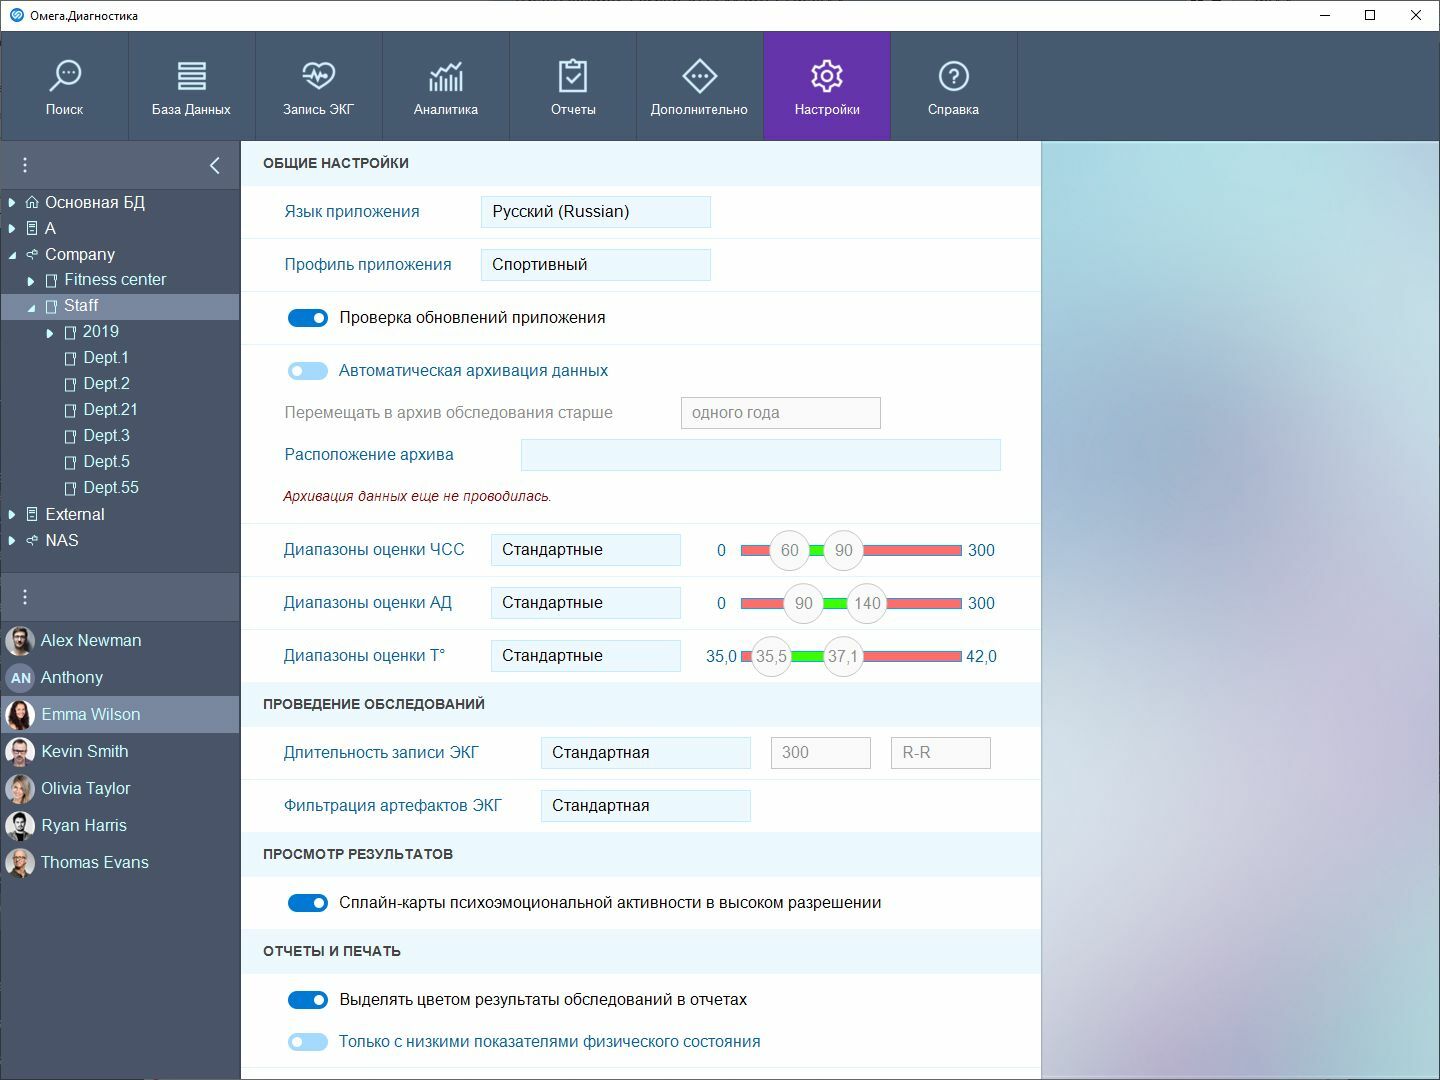Select Staff folder in tree
Screen dimensions: 1440x1080
pos(120,306)
